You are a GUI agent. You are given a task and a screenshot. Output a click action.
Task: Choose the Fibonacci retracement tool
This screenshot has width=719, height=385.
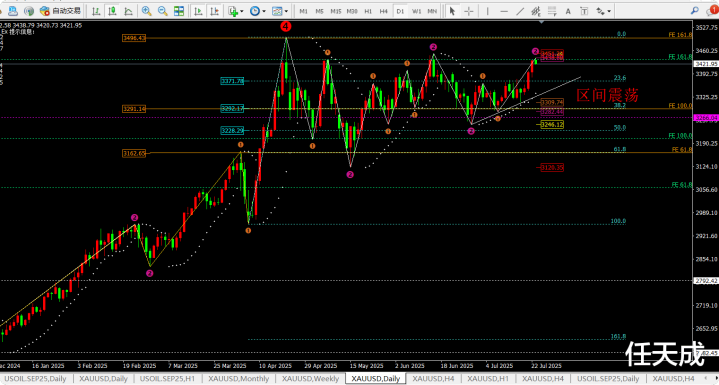pyautogui.click(x=553, y=11)
